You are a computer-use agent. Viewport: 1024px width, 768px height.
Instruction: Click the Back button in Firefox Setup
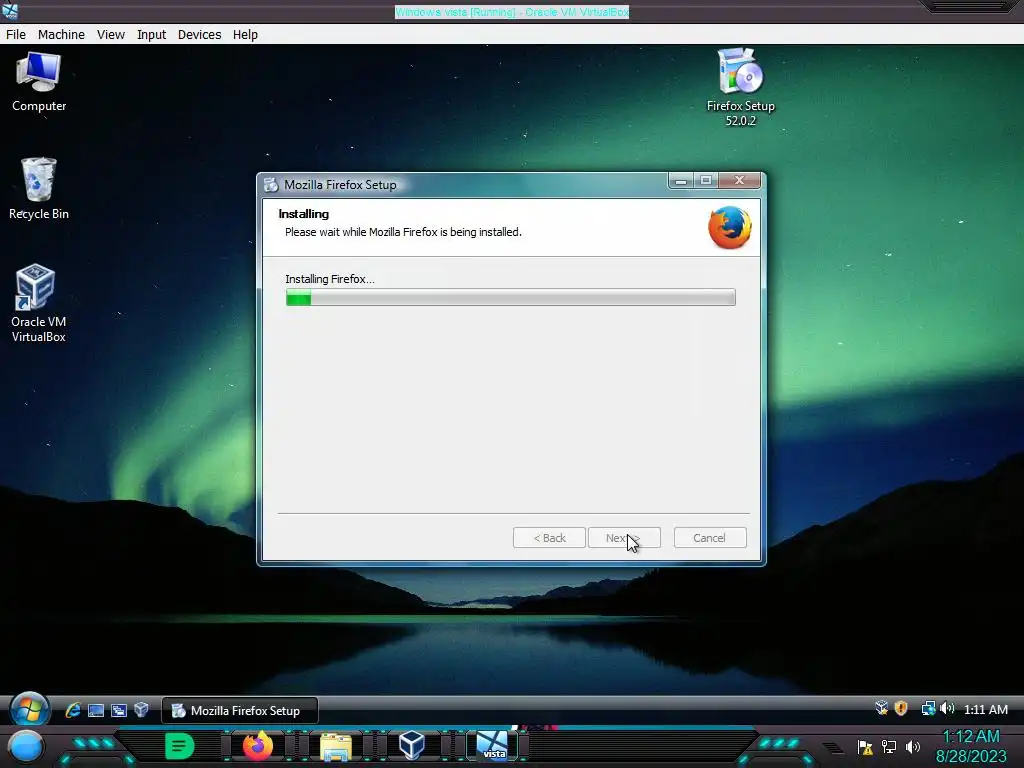pos(549,537)
